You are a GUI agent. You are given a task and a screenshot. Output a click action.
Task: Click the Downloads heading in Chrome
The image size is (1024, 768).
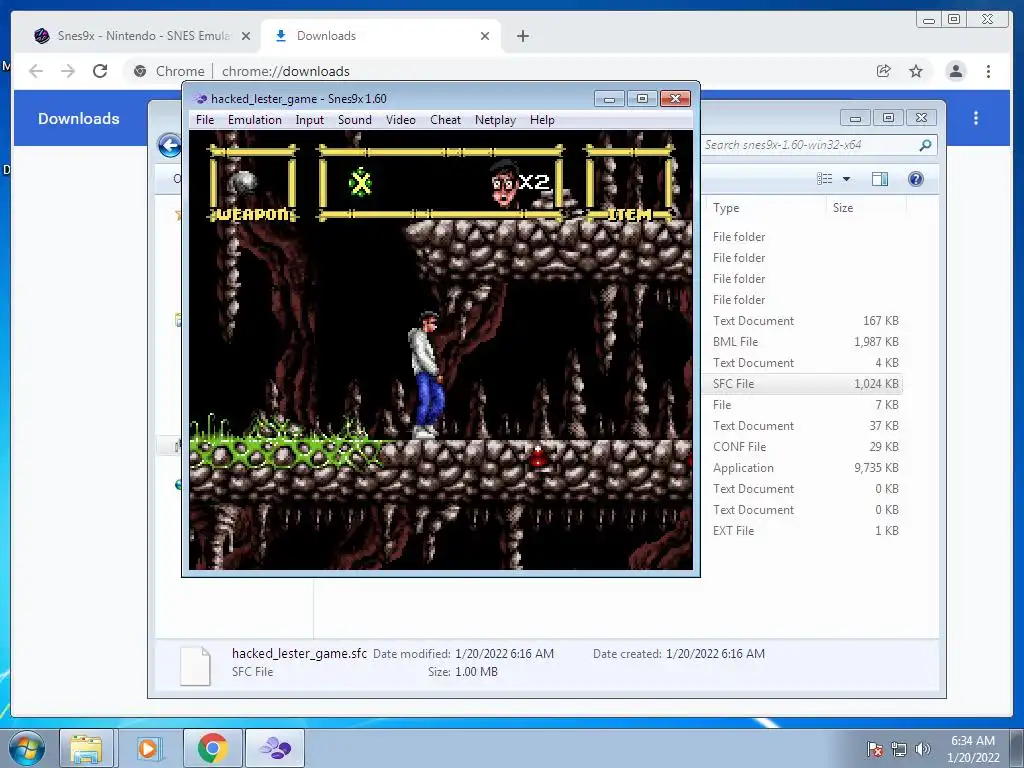(78, 119)
